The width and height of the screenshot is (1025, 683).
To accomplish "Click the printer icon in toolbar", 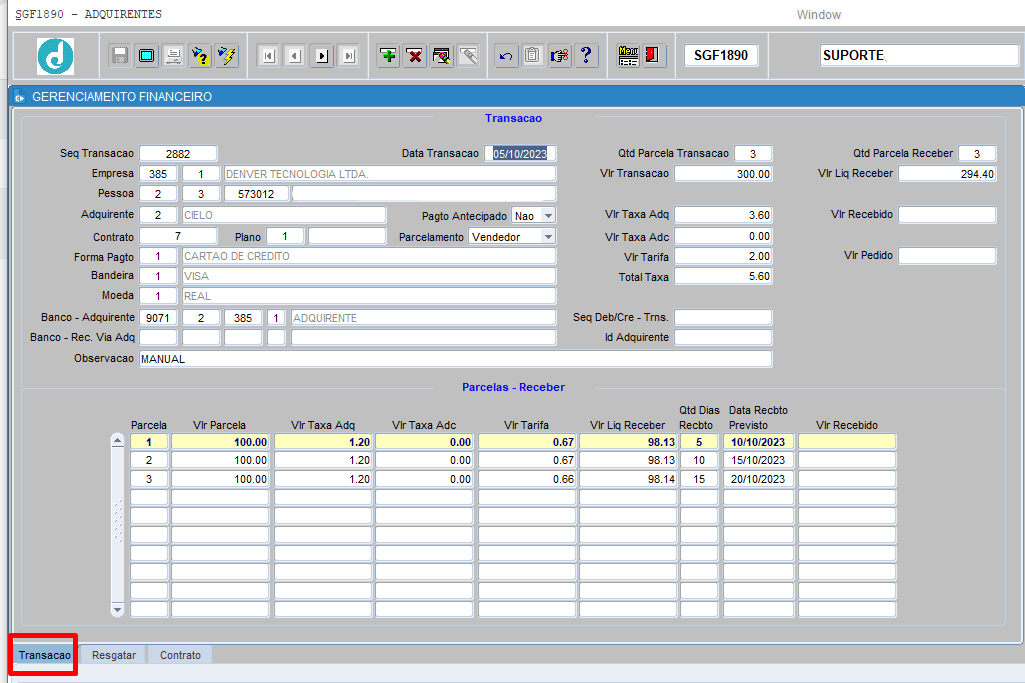I will [173, 56].
